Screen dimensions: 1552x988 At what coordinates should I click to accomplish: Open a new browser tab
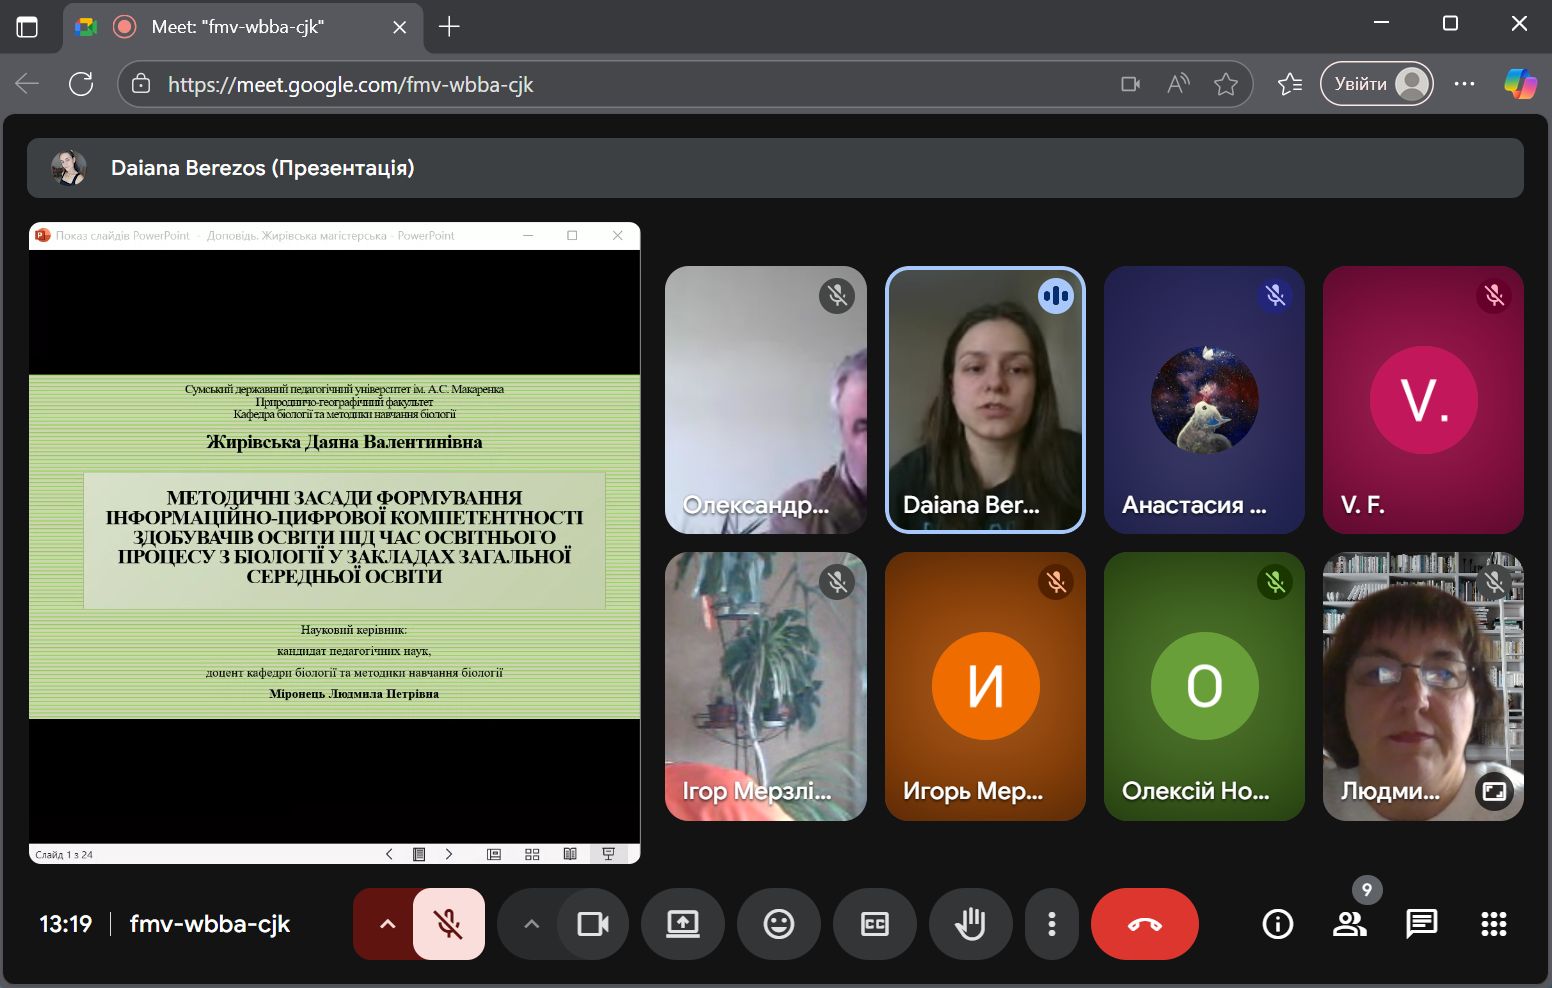[449, 27]
